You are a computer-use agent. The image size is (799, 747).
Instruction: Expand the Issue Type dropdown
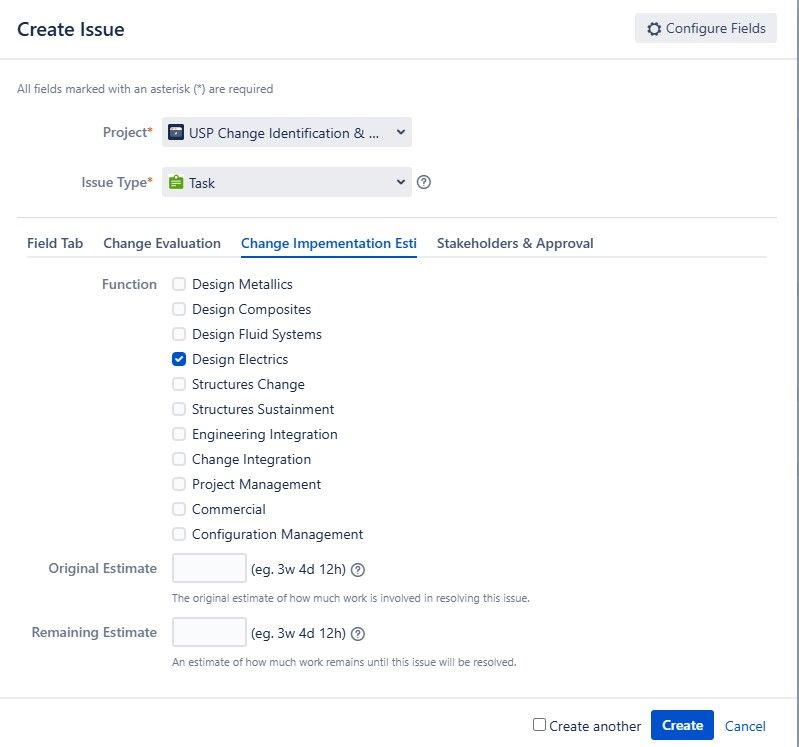[287, 182]
